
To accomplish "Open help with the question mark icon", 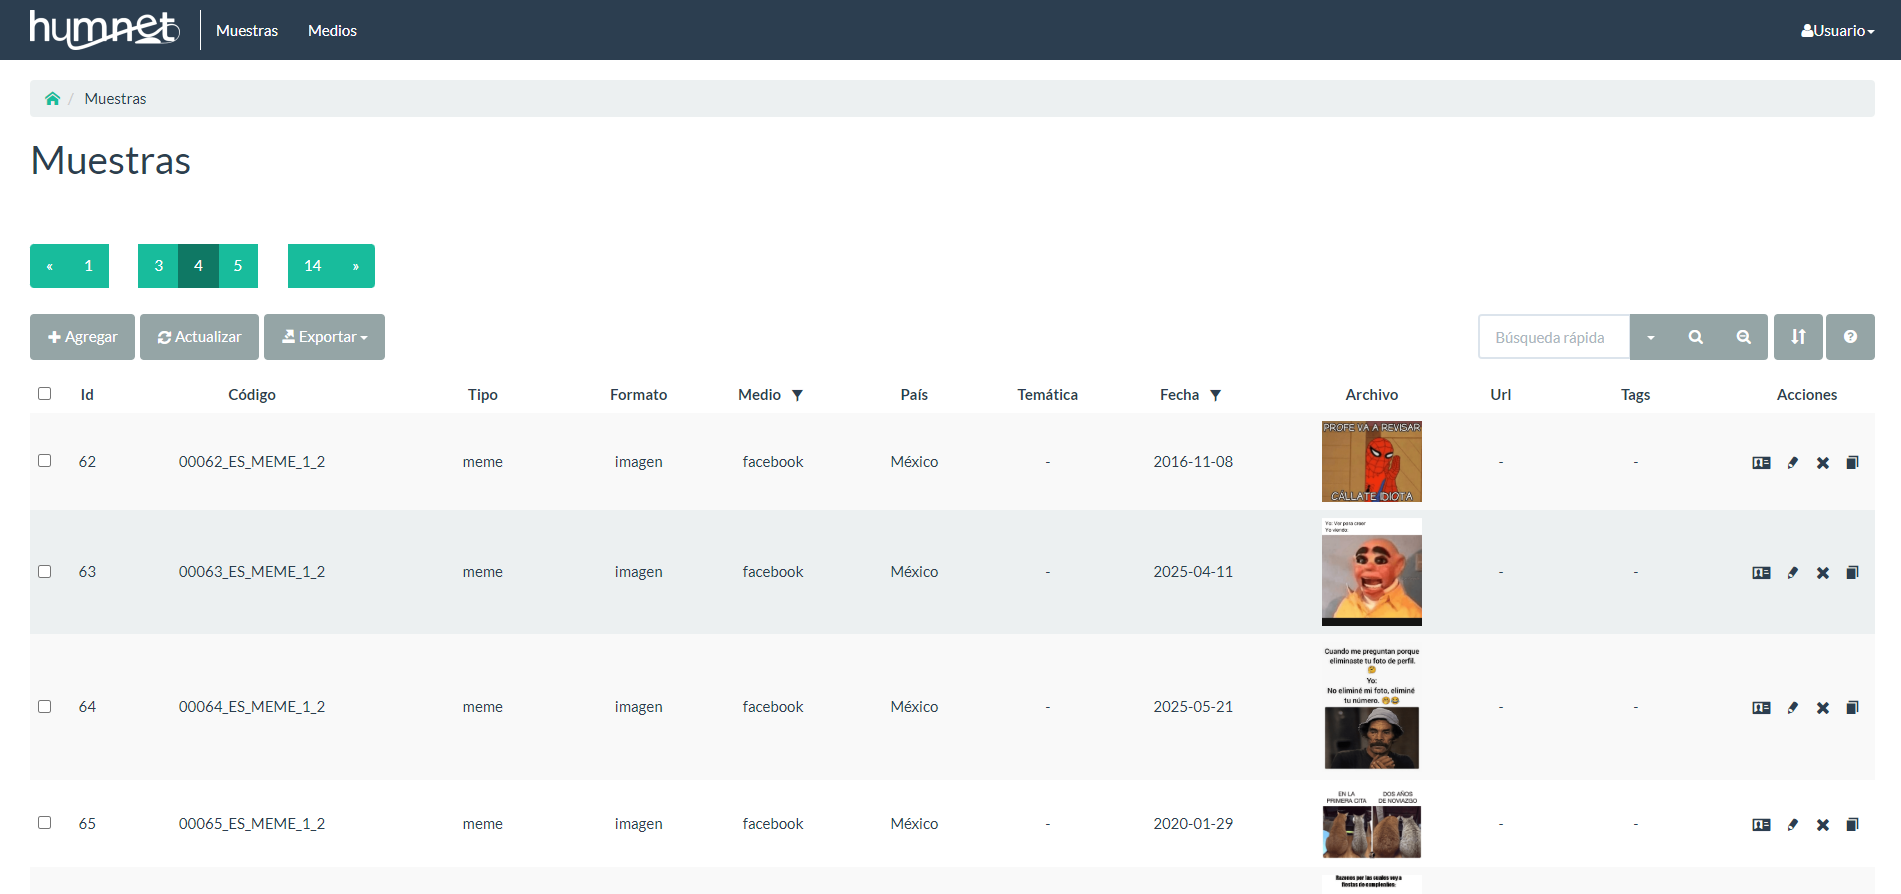I will click(1850, 337).
